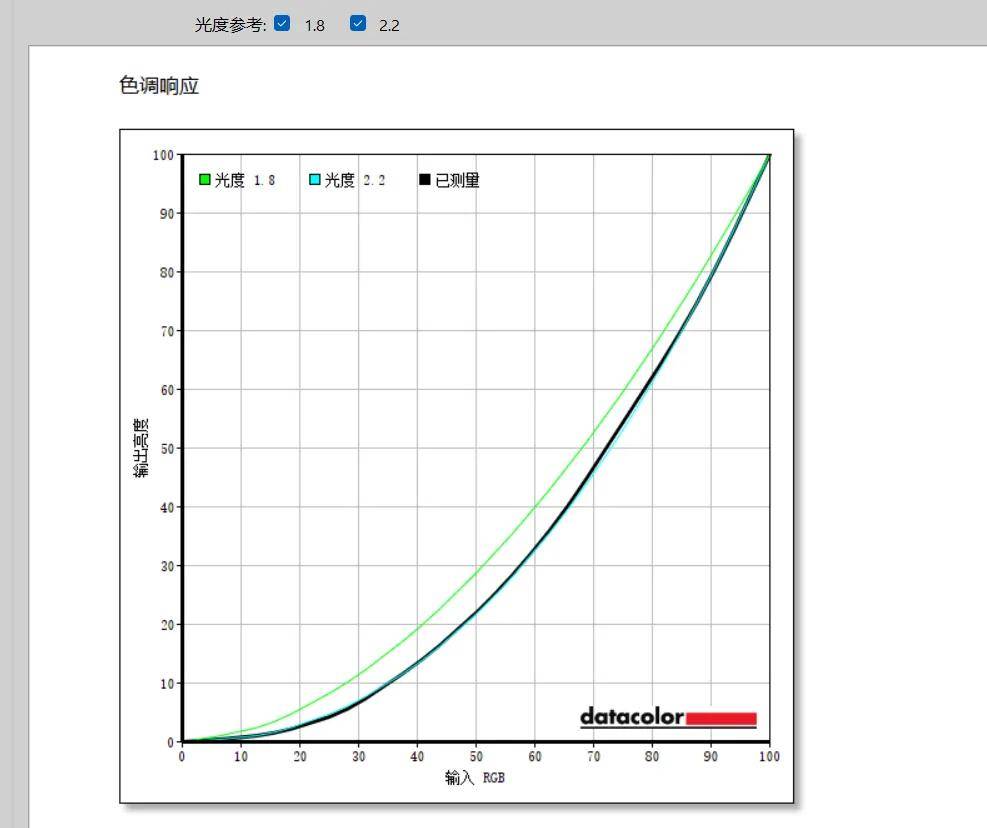Screen dimensions: 987x828
Task: Click the 1.8 label next to checkbox
Action: point(315,25)
